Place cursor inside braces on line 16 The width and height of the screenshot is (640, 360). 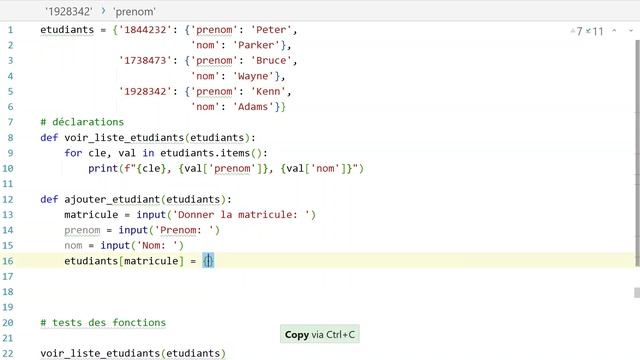coord(208,260)
